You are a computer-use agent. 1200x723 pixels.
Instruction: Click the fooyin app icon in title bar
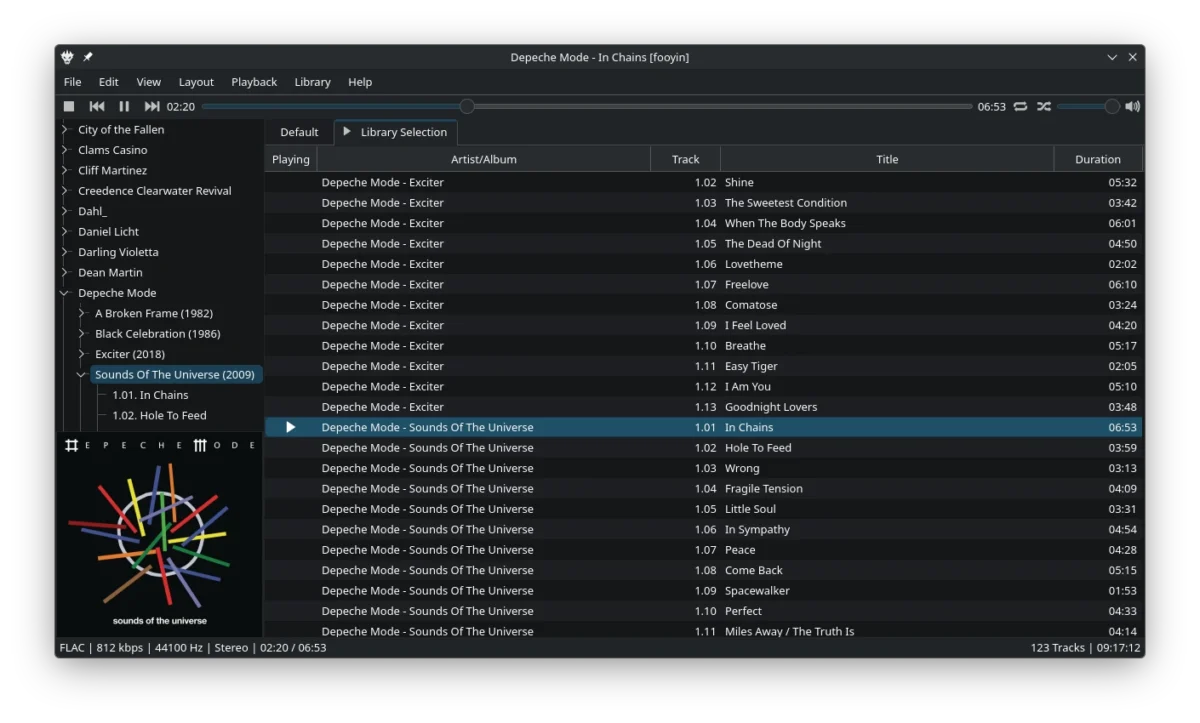[68, 57]
